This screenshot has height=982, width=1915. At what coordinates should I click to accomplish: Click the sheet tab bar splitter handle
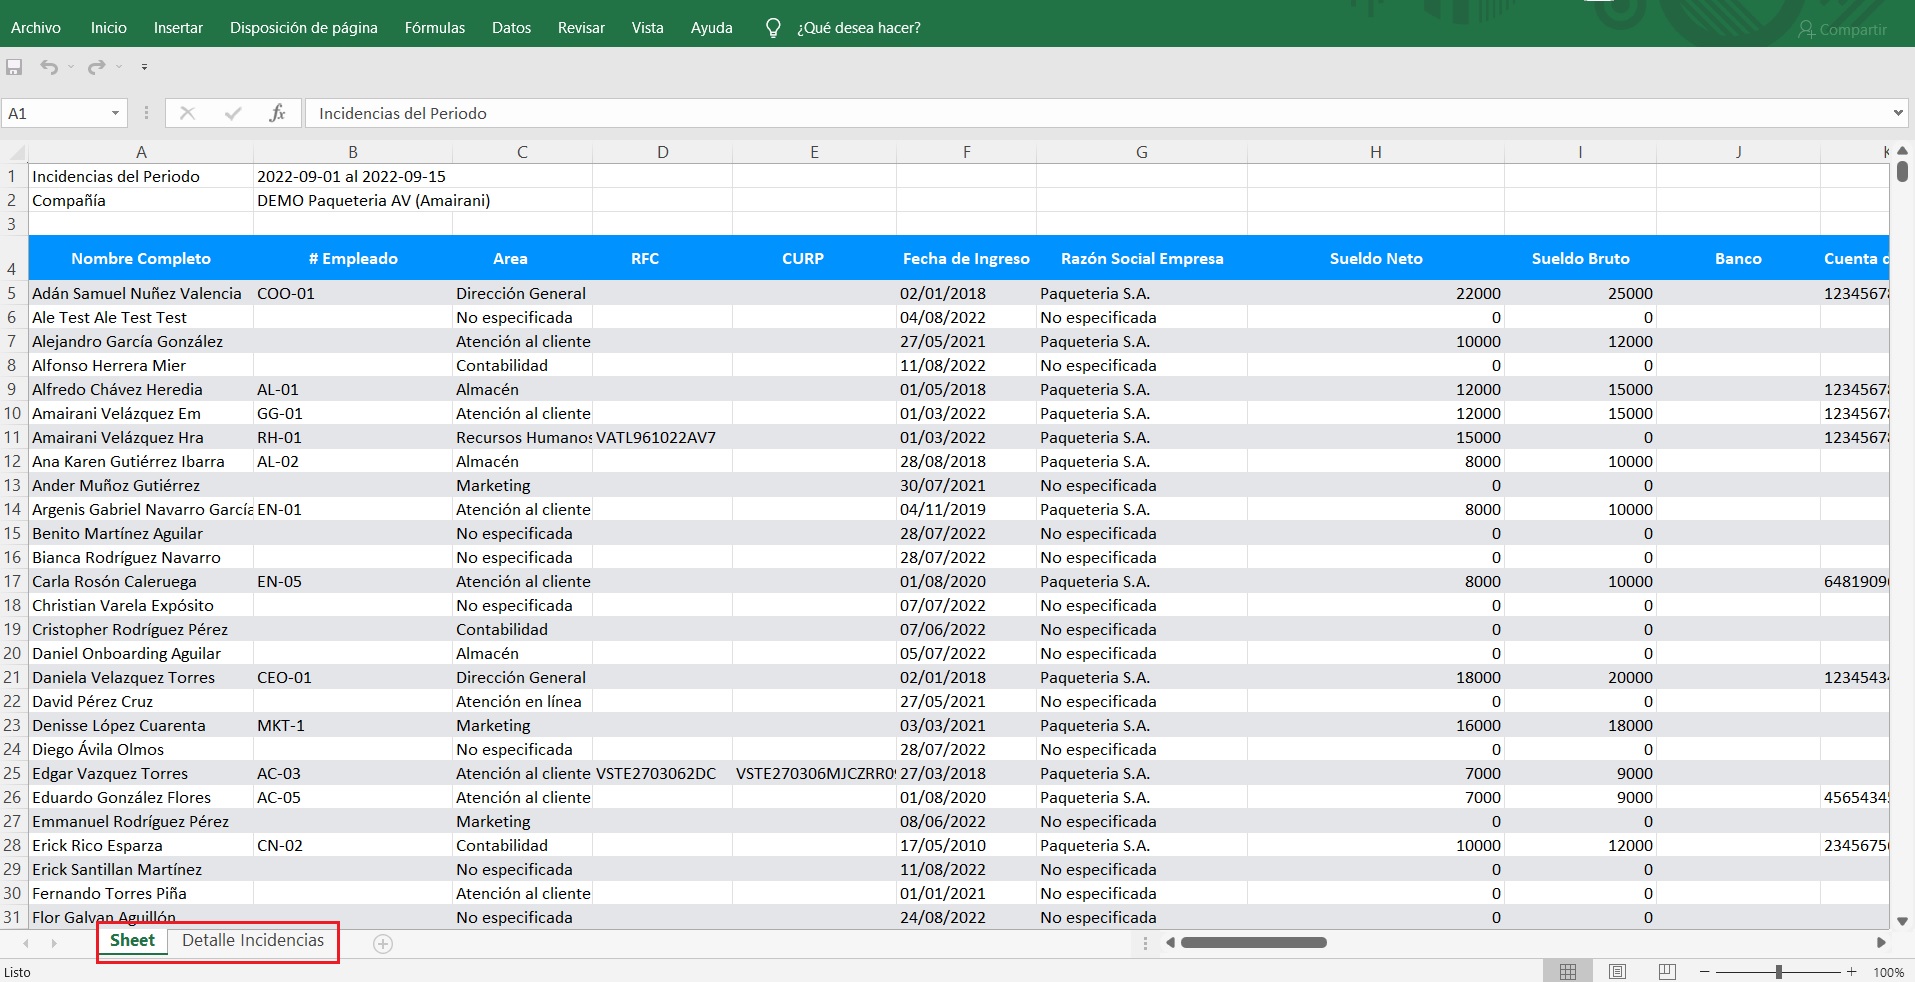point(1145,943)
